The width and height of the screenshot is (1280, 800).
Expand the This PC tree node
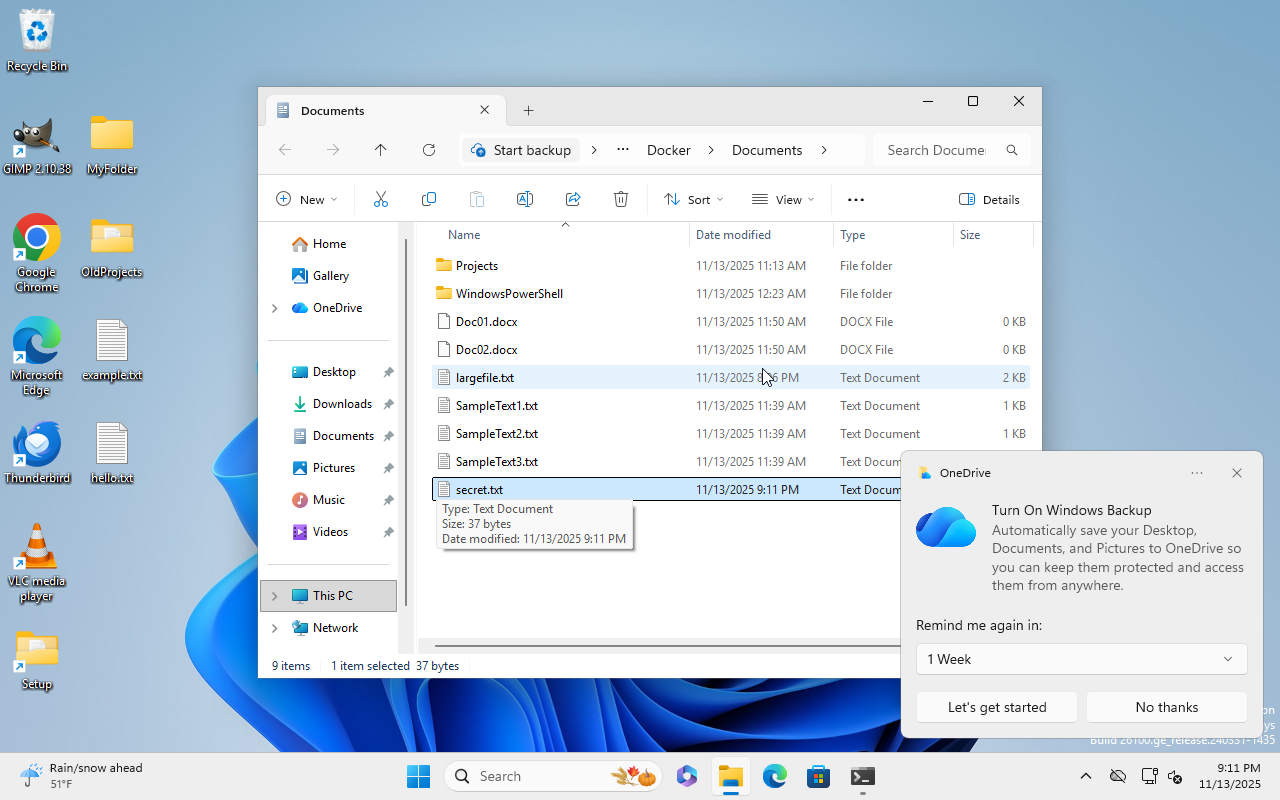click(275, 596)
